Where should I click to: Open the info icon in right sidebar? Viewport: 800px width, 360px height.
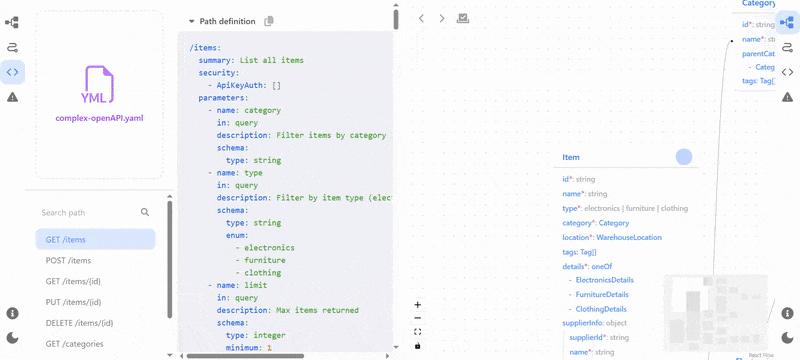coord(787,313)
